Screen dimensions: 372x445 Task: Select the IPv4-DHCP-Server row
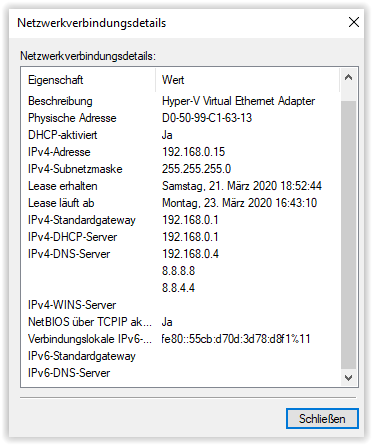[181, 237]
